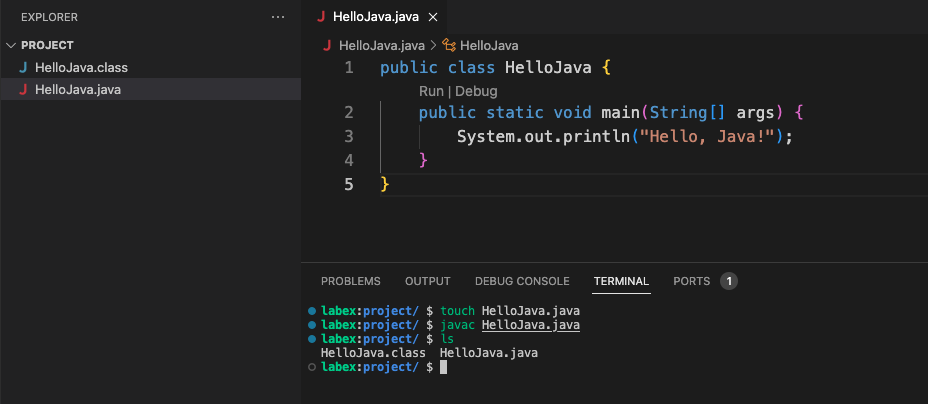The width and height of the screenshot is (928, 404).
Task: Switch to the PROBLEMS panel tab
Action: coord(350,282)
